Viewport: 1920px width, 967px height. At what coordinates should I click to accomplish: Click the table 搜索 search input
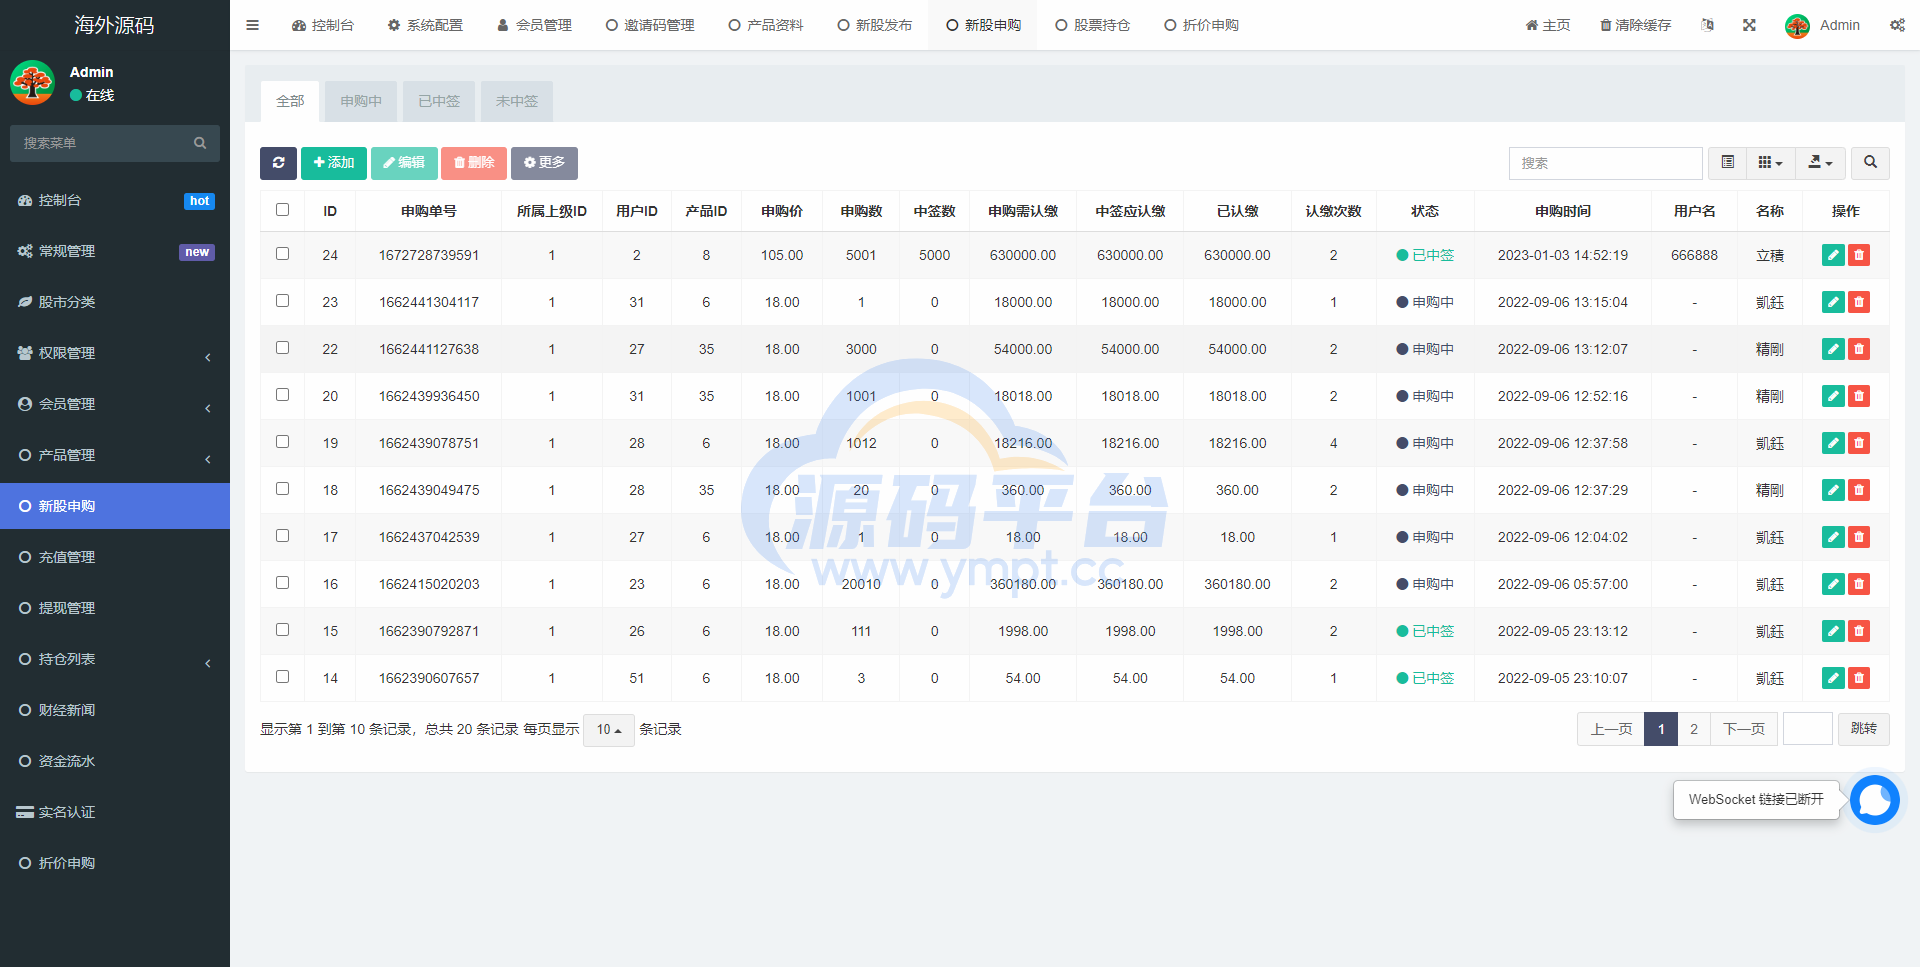(1605, 163)
